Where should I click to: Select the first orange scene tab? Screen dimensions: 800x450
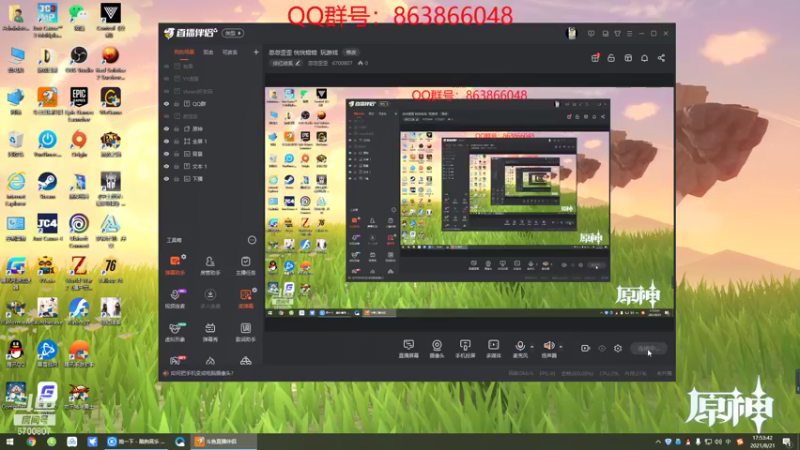pyautogui.click(x=184, y=52)
